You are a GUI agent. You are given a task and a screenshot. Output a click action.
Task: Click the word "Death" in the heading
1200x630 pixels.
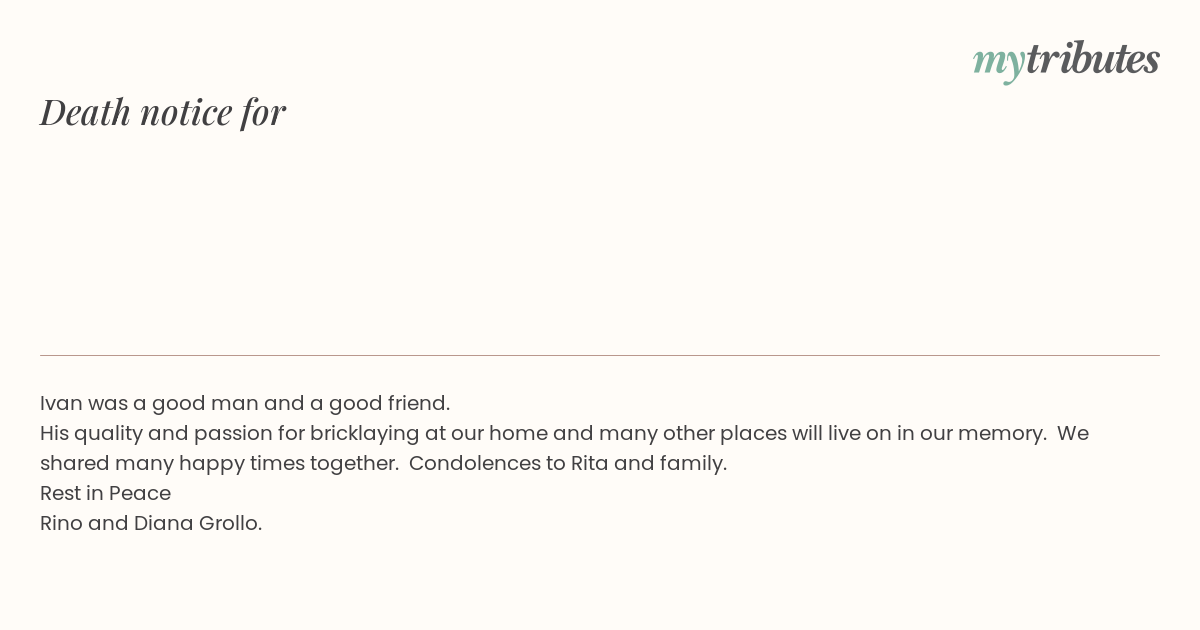pos(86,112)
